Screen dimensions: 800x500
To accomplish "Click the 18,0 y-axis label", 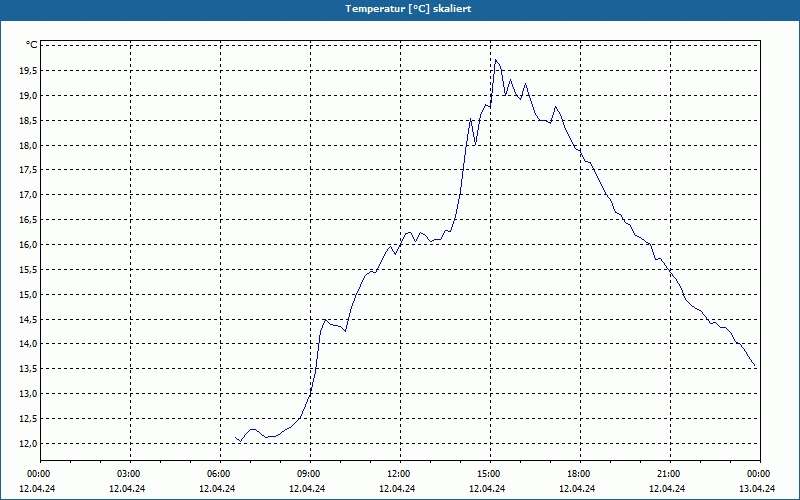I will (28, 145).
